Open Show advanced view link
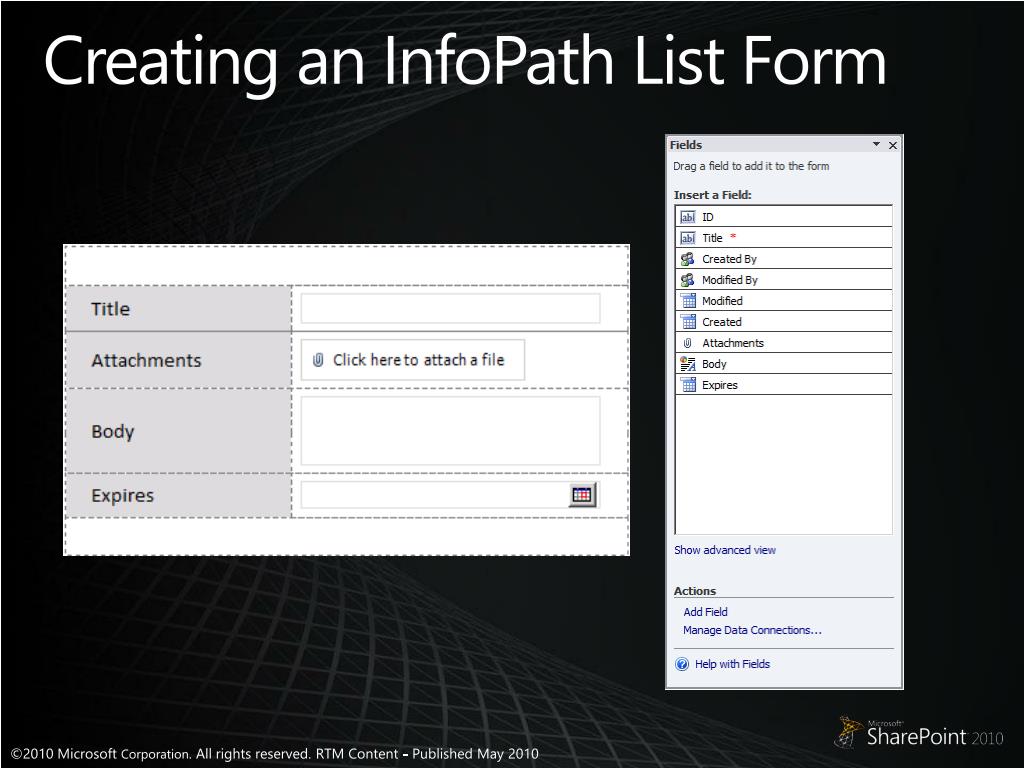This screenshot has height=768, width=1024. [725, 550]
